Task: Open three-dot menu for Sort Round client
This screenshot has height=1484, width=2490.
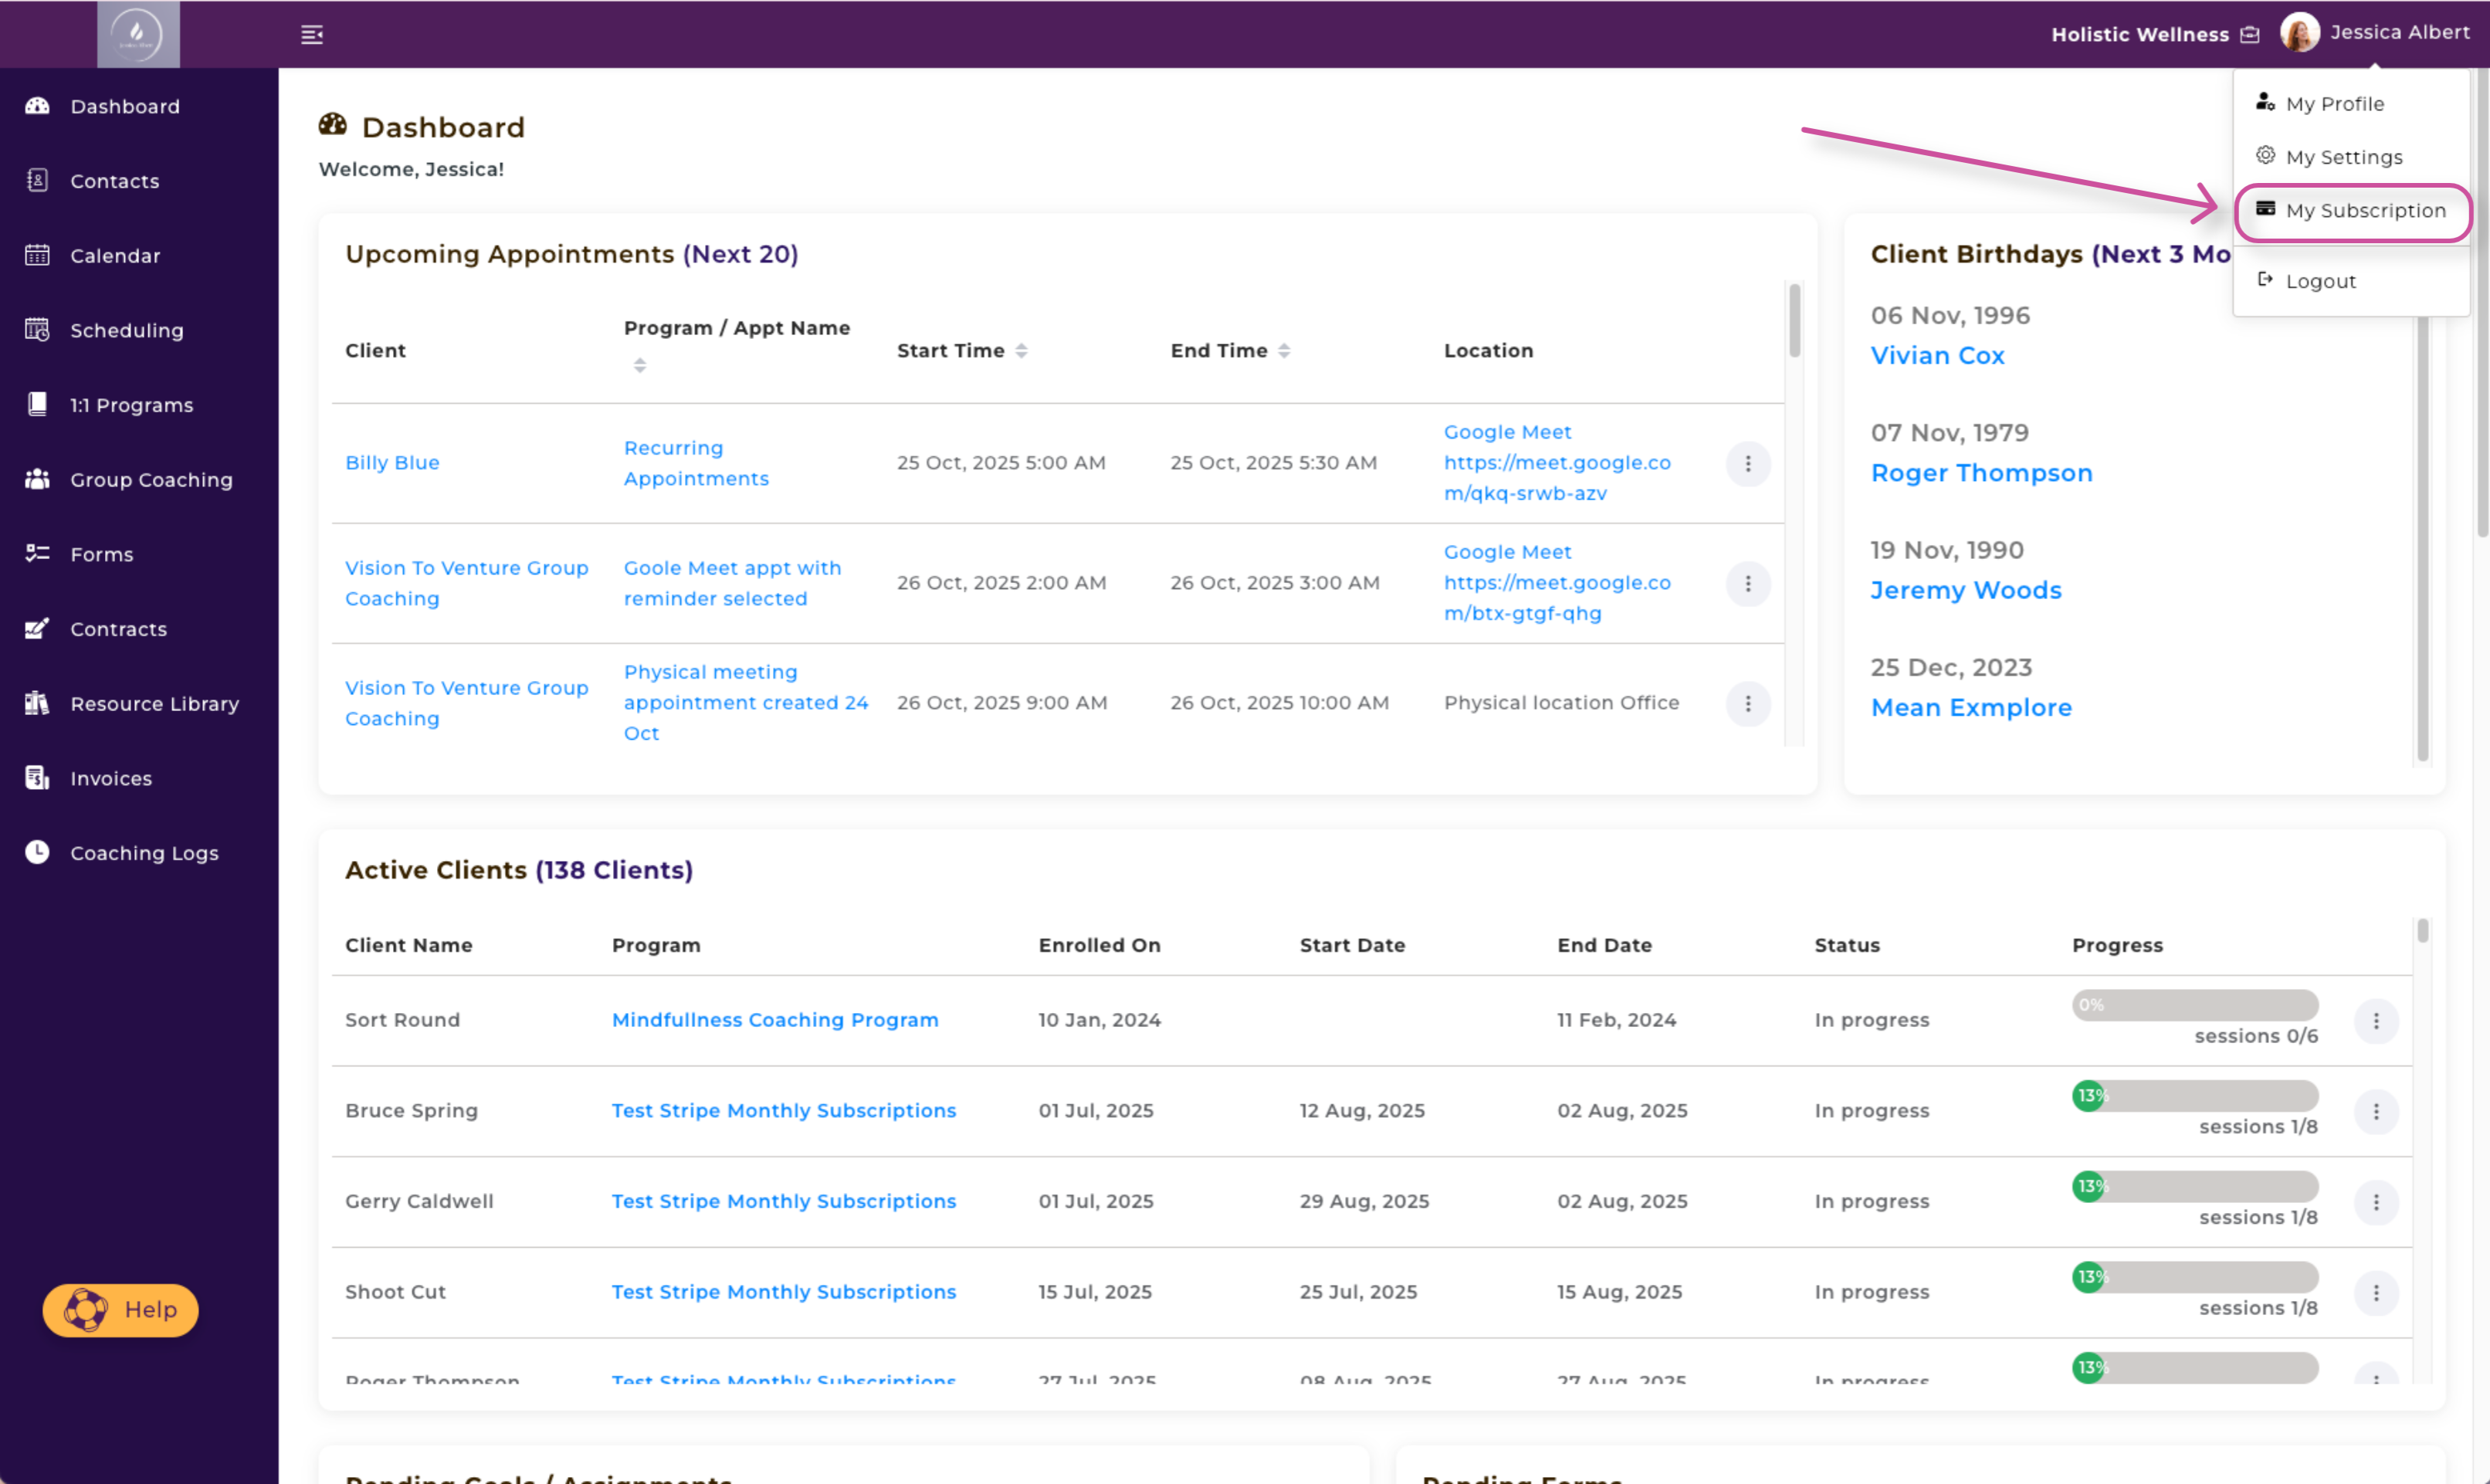Action: tap(2376, 1021)
